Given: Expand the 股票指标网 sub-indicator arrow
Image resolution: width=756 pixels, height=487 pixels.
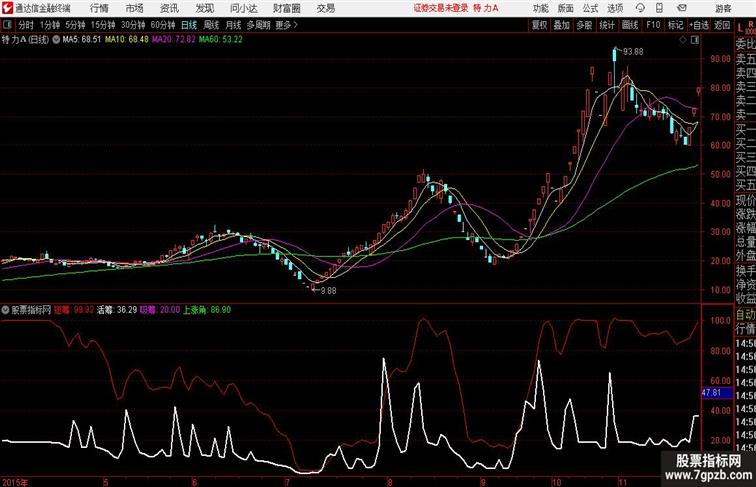Looking at the screenshot, I should [x=5, y=310].
